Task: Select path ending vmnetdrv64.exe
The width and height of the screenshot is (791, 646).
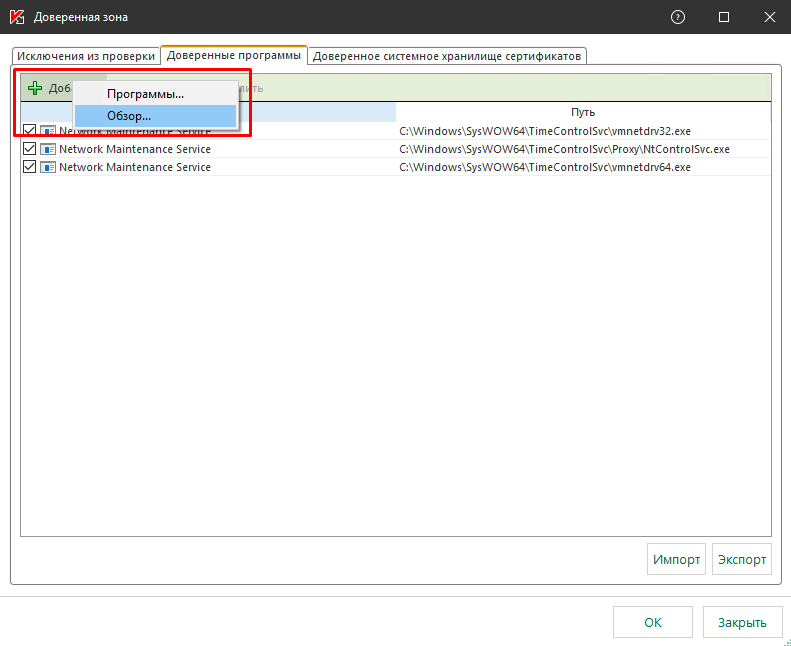Action: [545, 167]
